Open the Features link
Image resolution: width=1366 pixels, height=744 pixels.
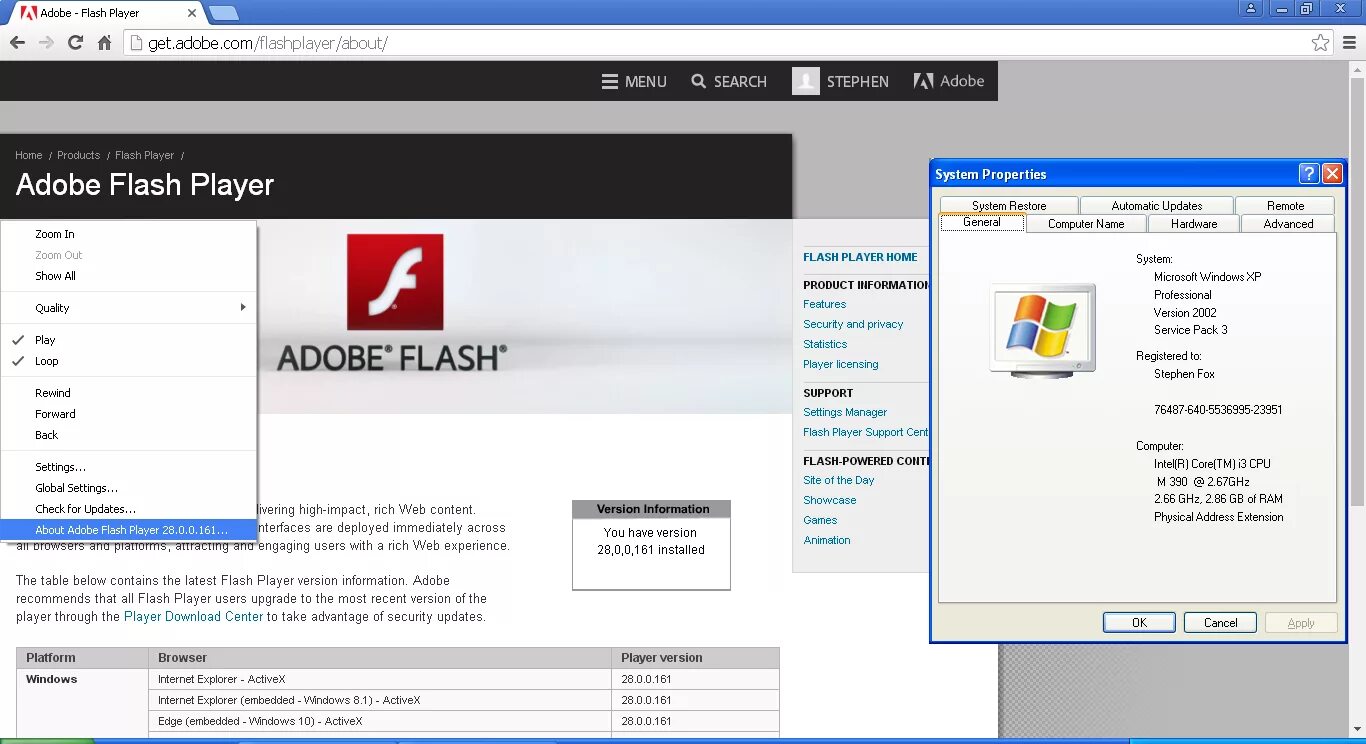coord(825,304)
